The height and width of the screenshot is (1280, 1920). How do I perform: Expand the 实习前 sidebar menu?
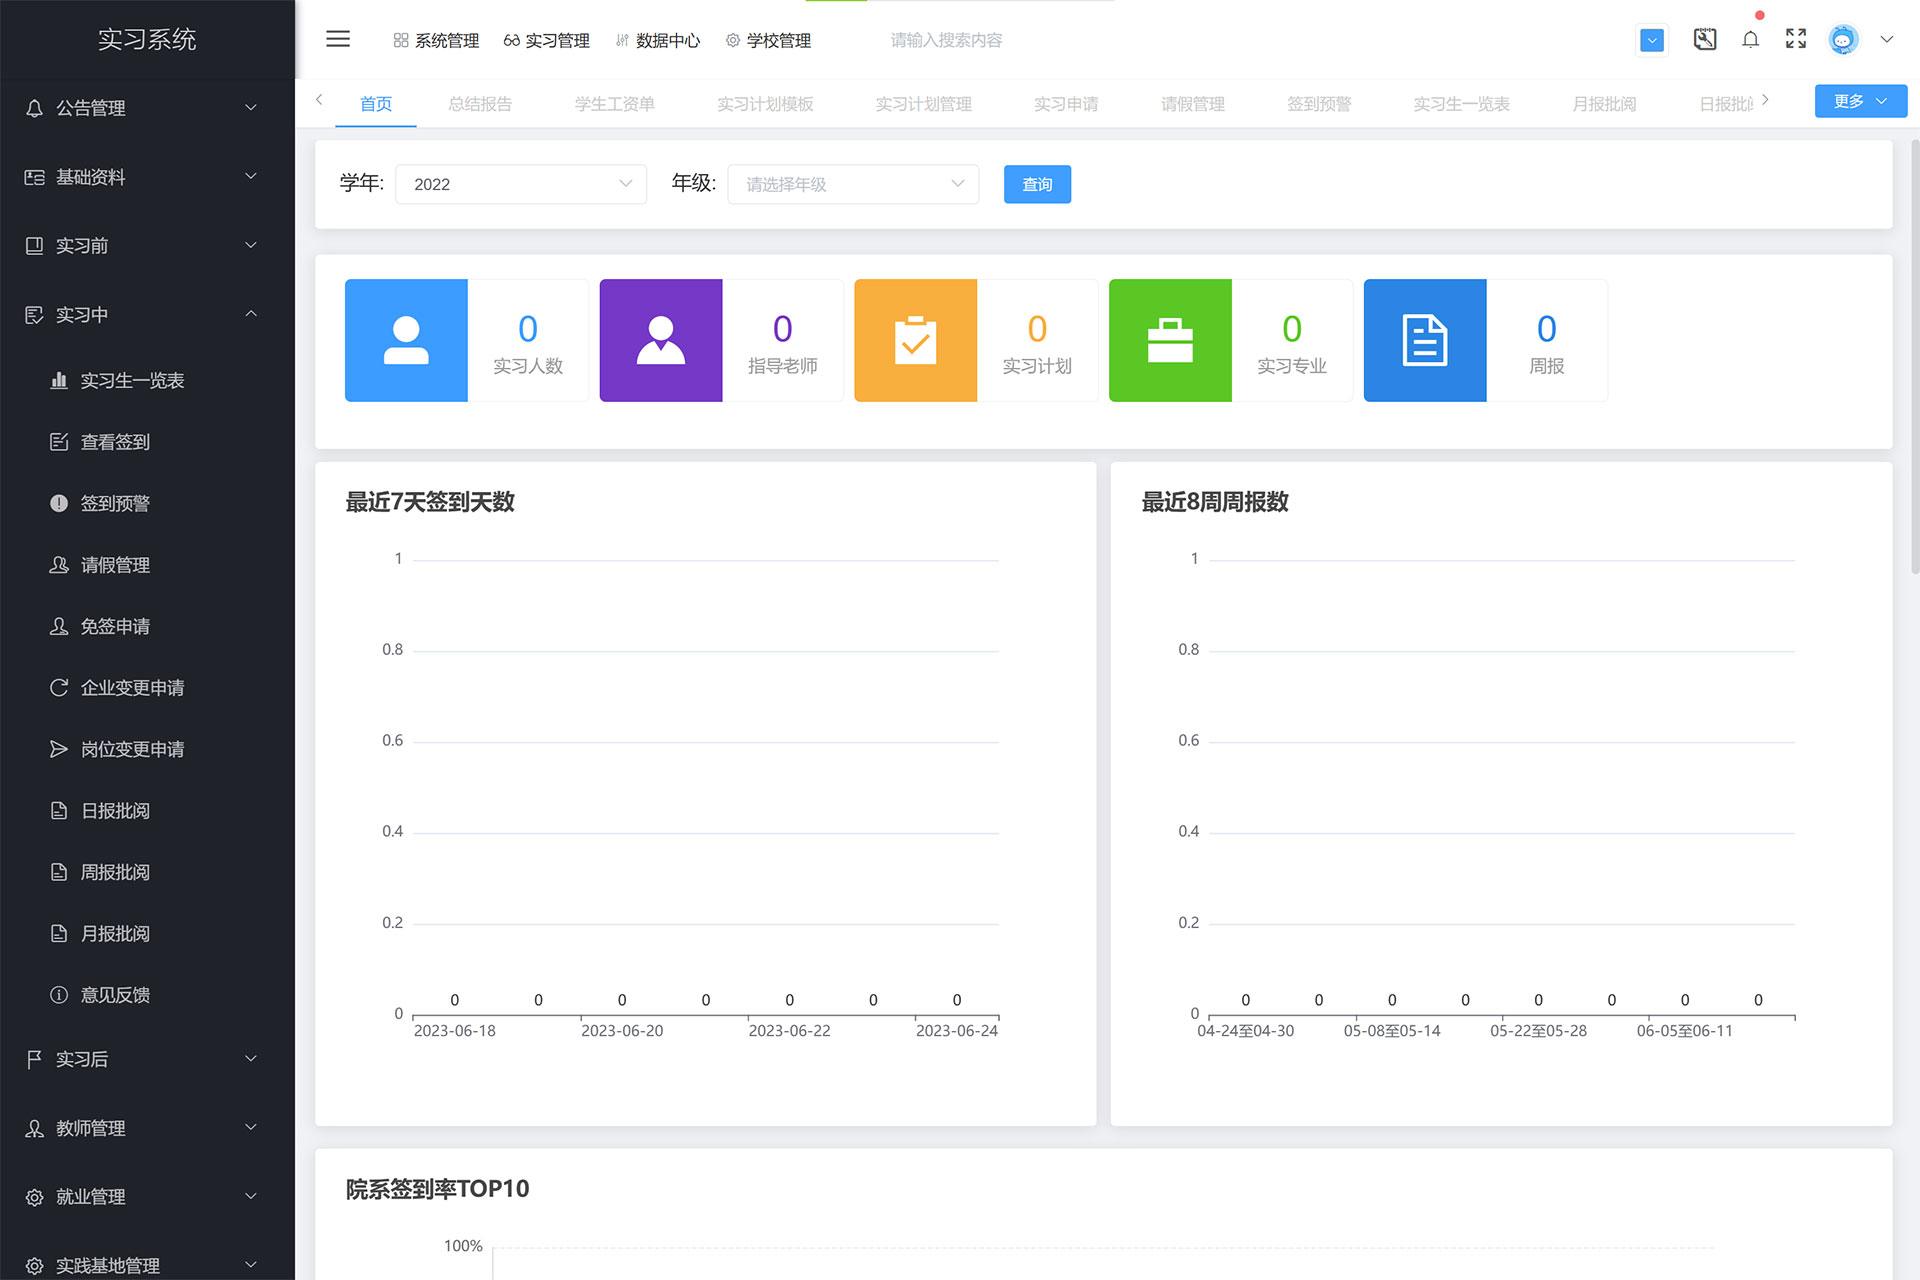pyautogui.click(x=147, y=246)
